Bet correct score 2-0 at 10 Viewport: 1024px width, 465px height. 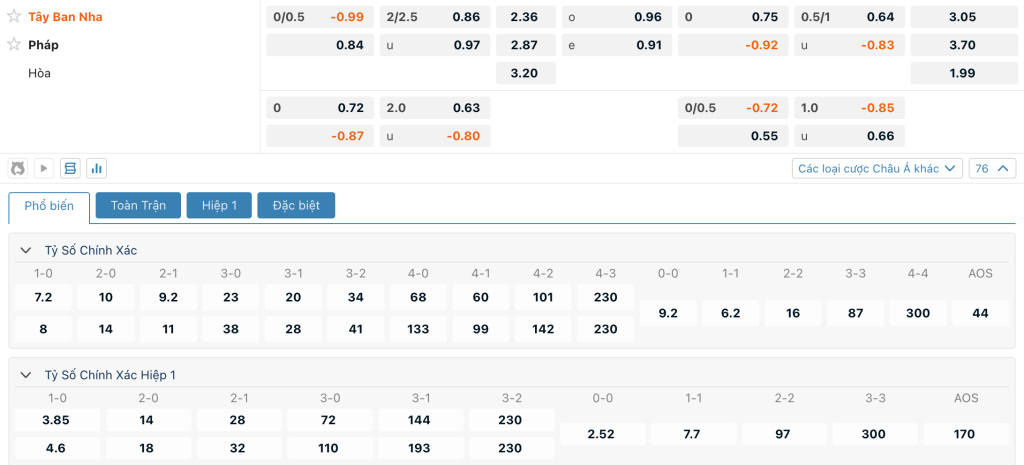coord(106,297)
